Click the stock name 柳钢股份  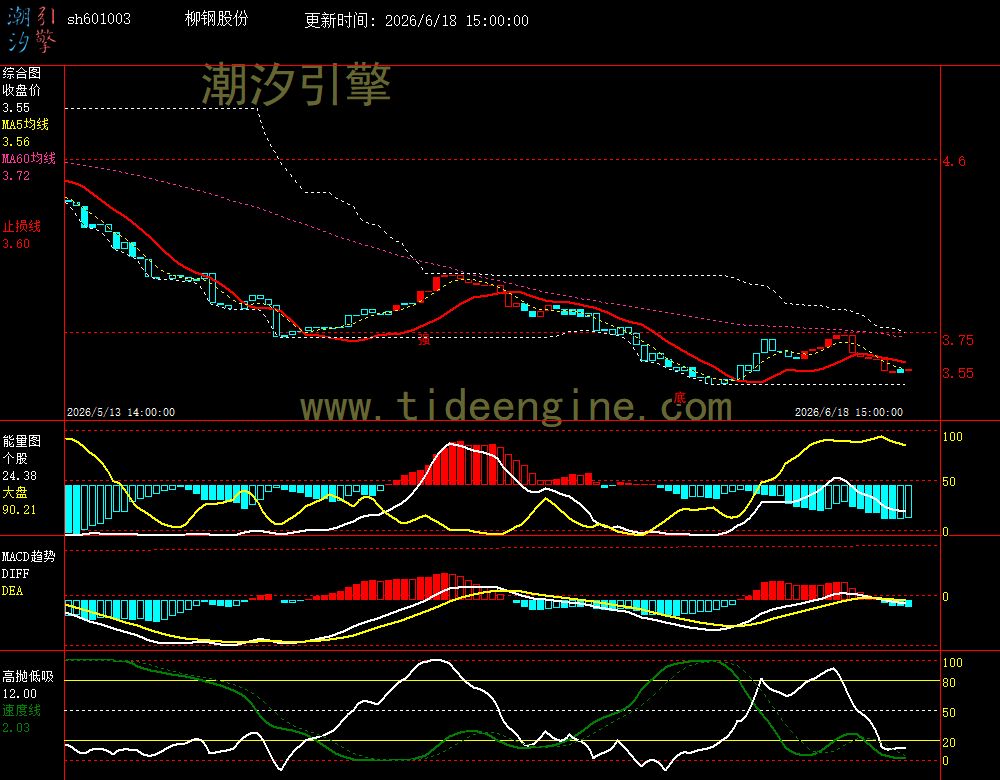tap(216, 18)
